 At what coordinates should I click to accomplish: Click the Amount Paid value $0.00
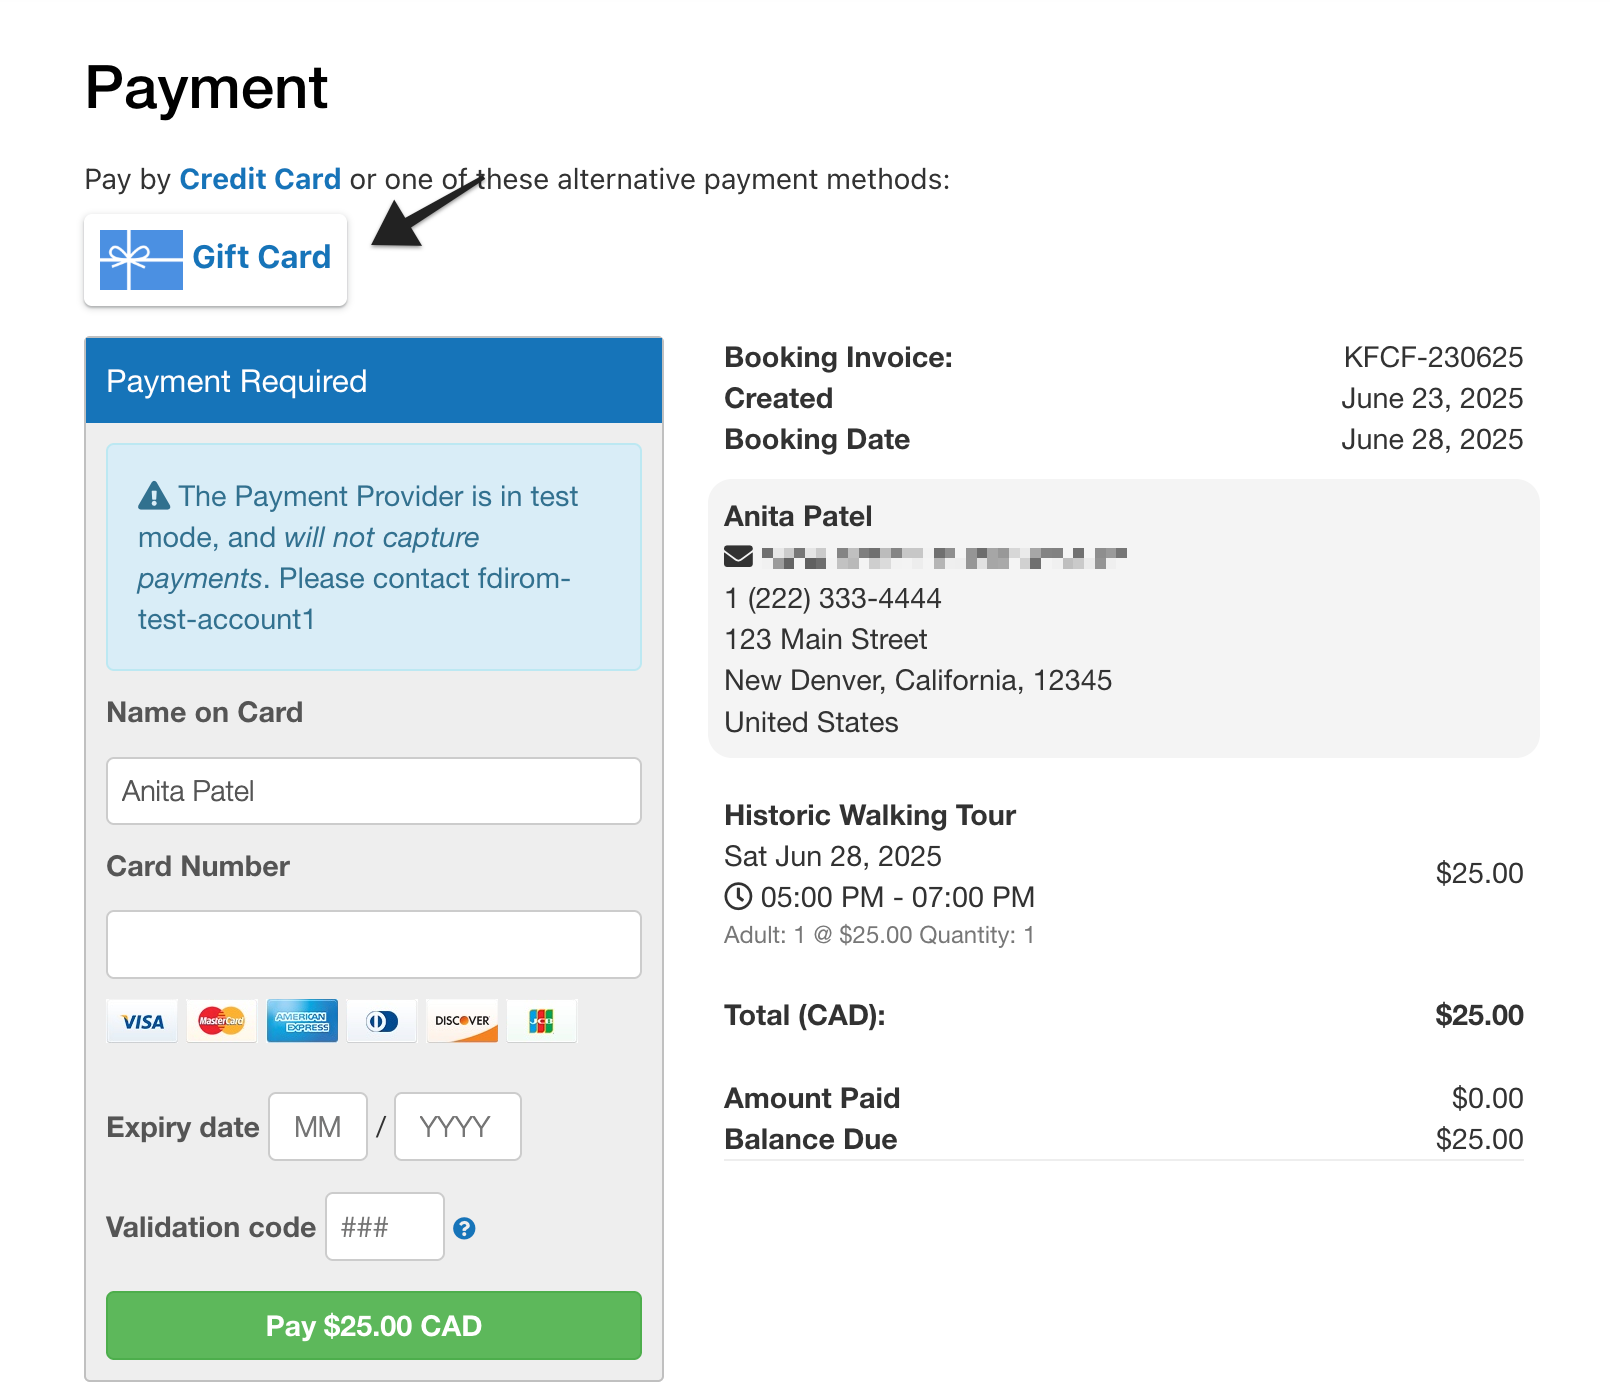(1487, 1098)
